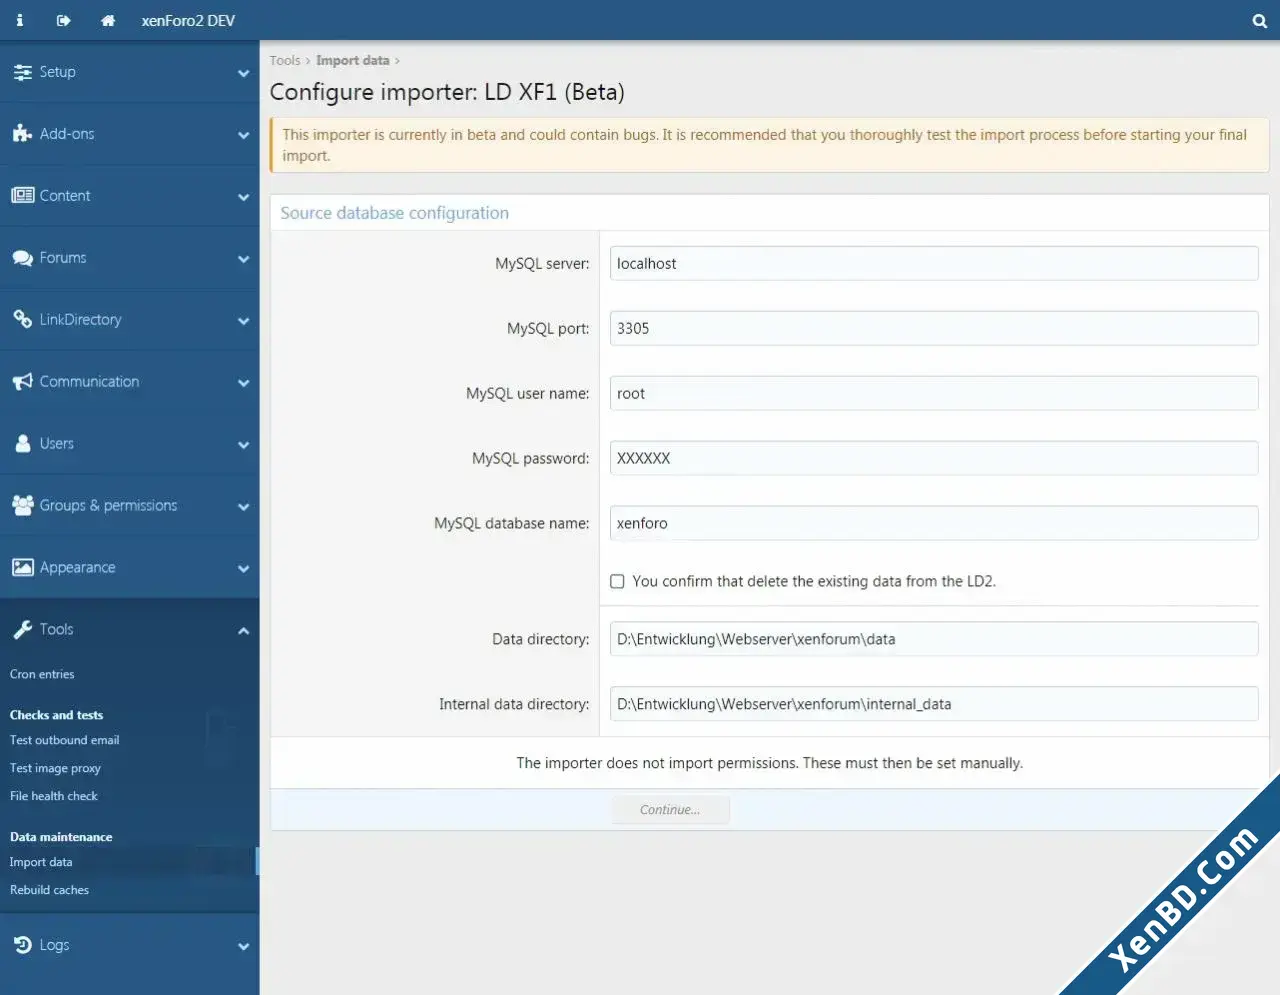Click the MySQL port field

point(934,328)
